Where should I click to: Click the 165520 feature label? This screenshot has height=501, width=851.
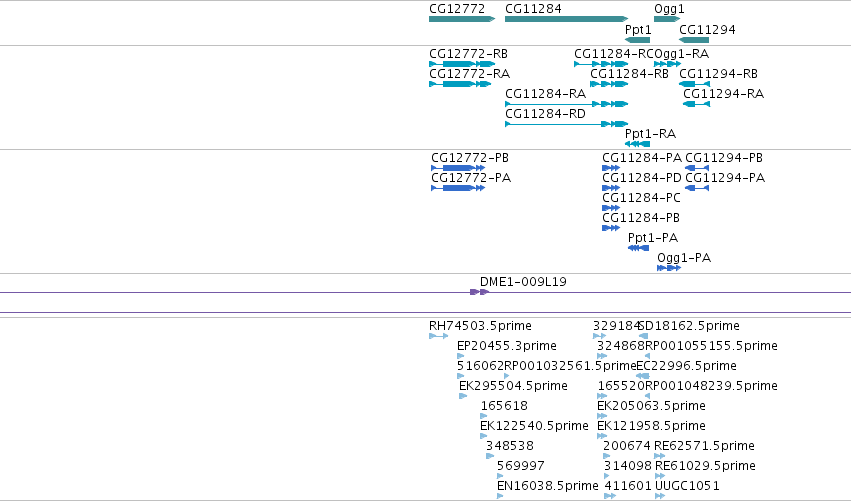click(621, 386)
